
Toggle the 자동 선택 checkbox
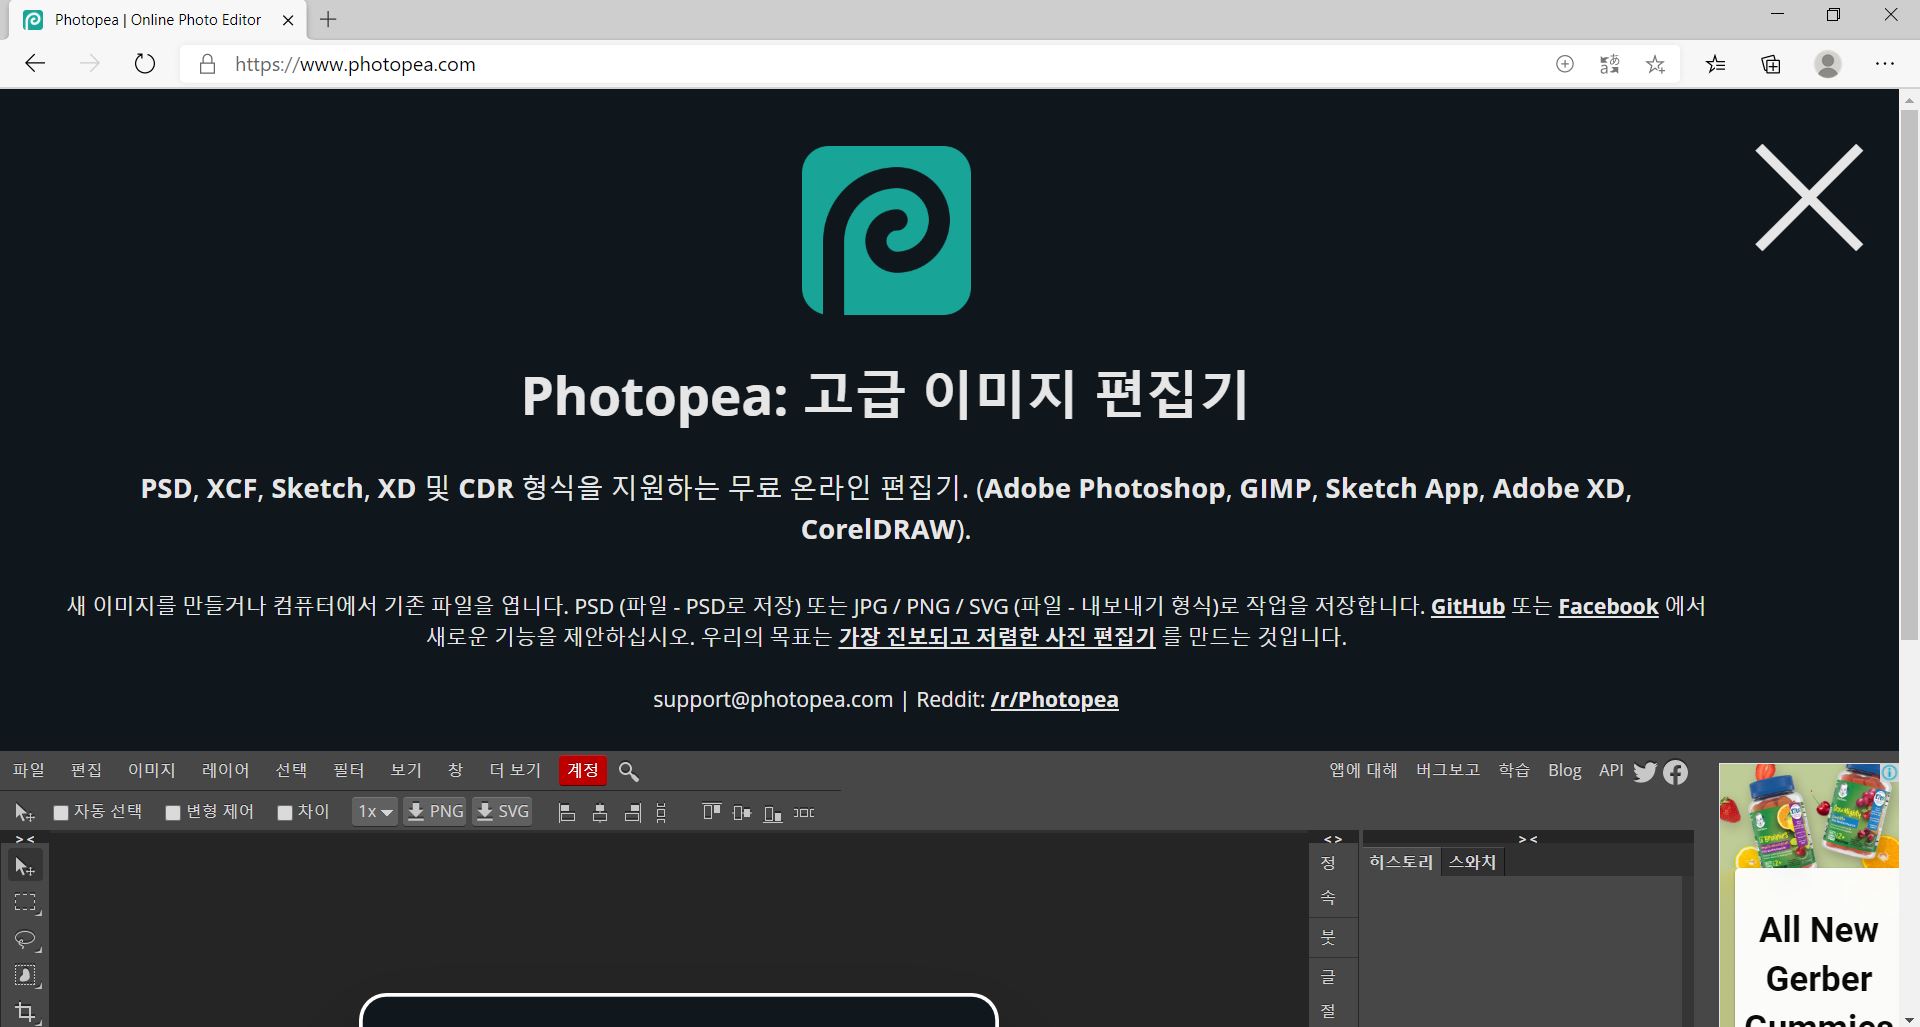pyautogui.click(x=61, y=813)
